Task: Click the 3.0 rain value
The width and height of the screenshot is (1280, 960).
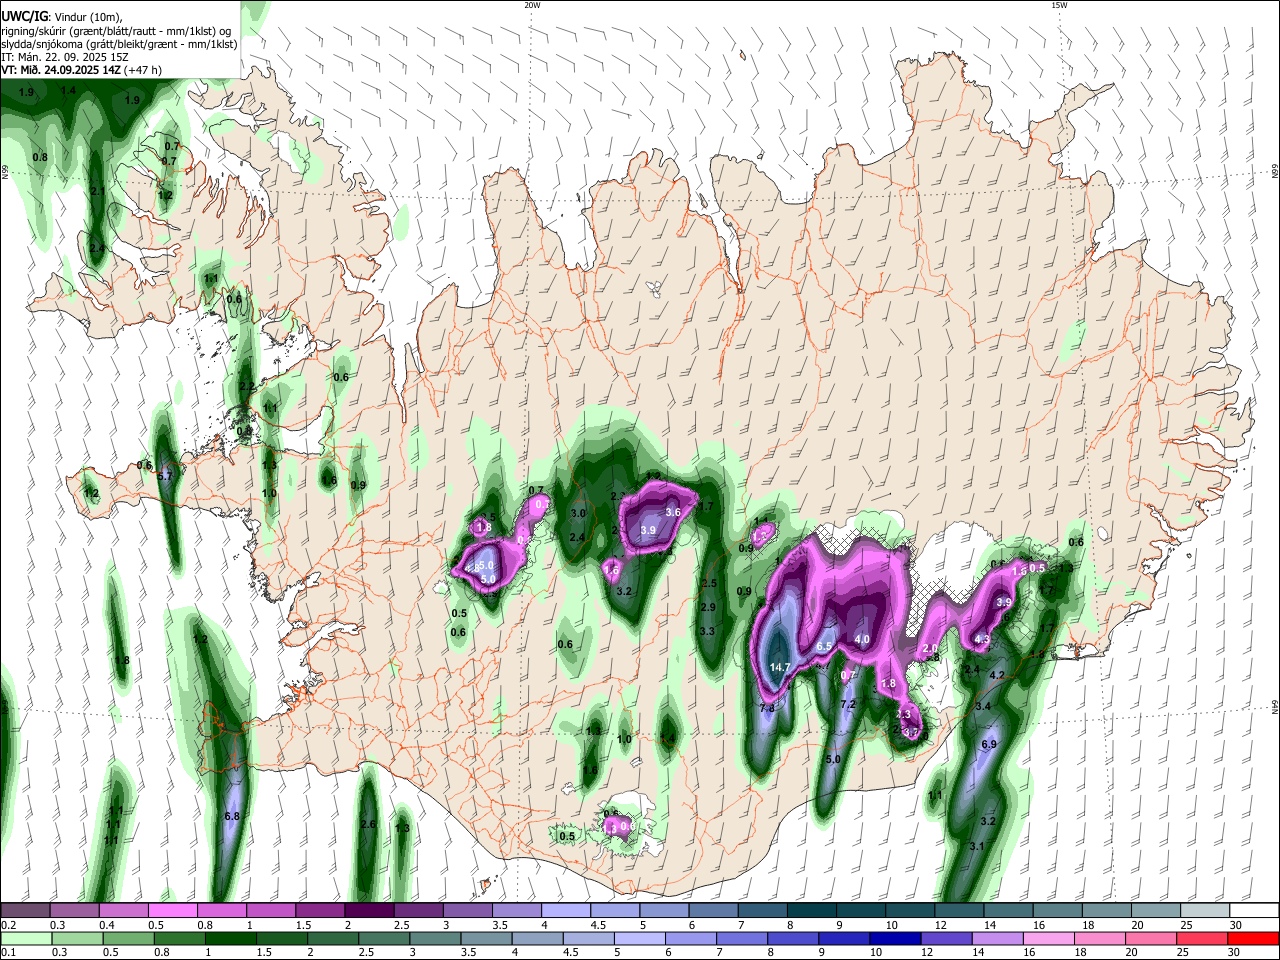Action: point(578,514)
